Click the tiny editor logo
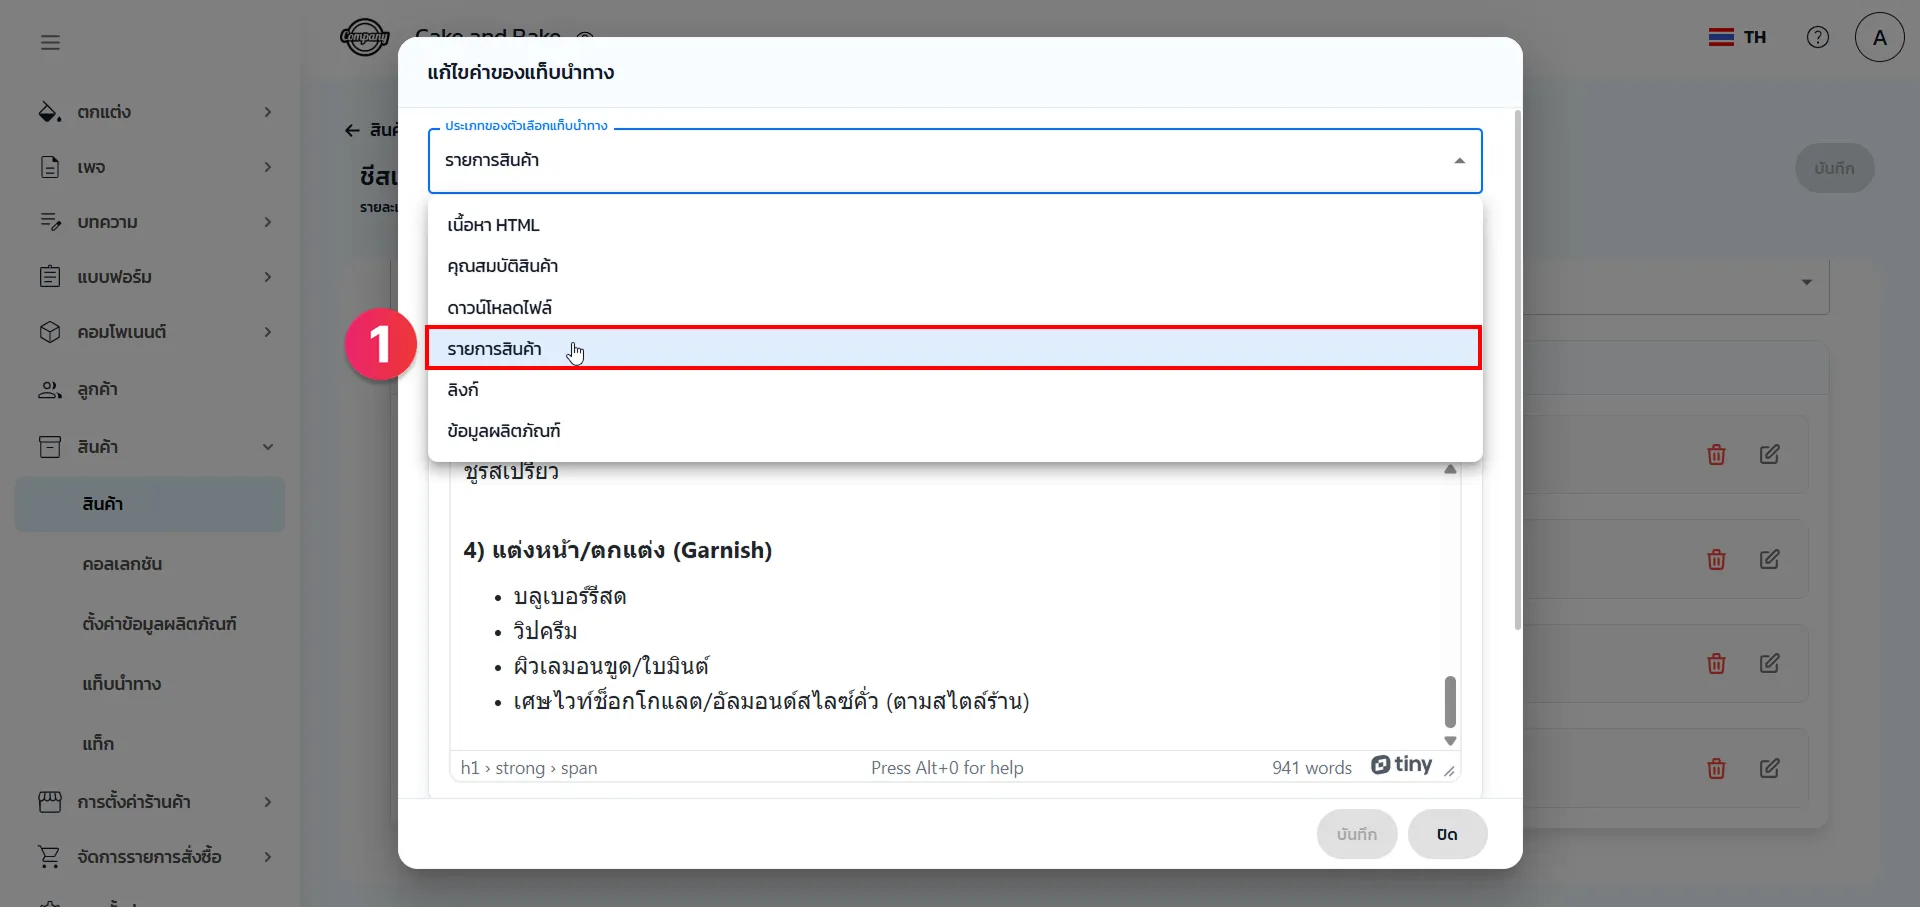Viewport: 1920px width, 907px height. click(1401, 765)
